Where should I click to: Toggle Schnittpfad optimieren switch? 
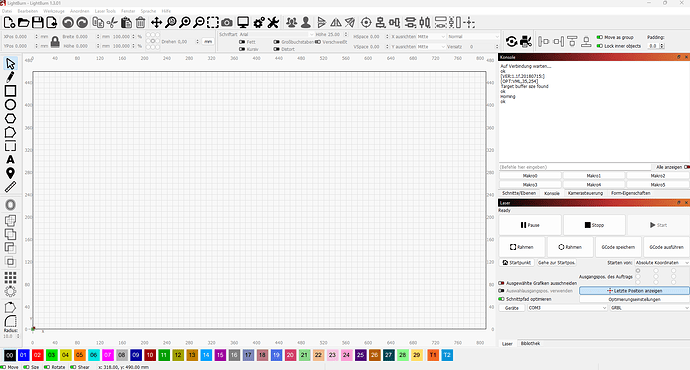tap(501, 299)
